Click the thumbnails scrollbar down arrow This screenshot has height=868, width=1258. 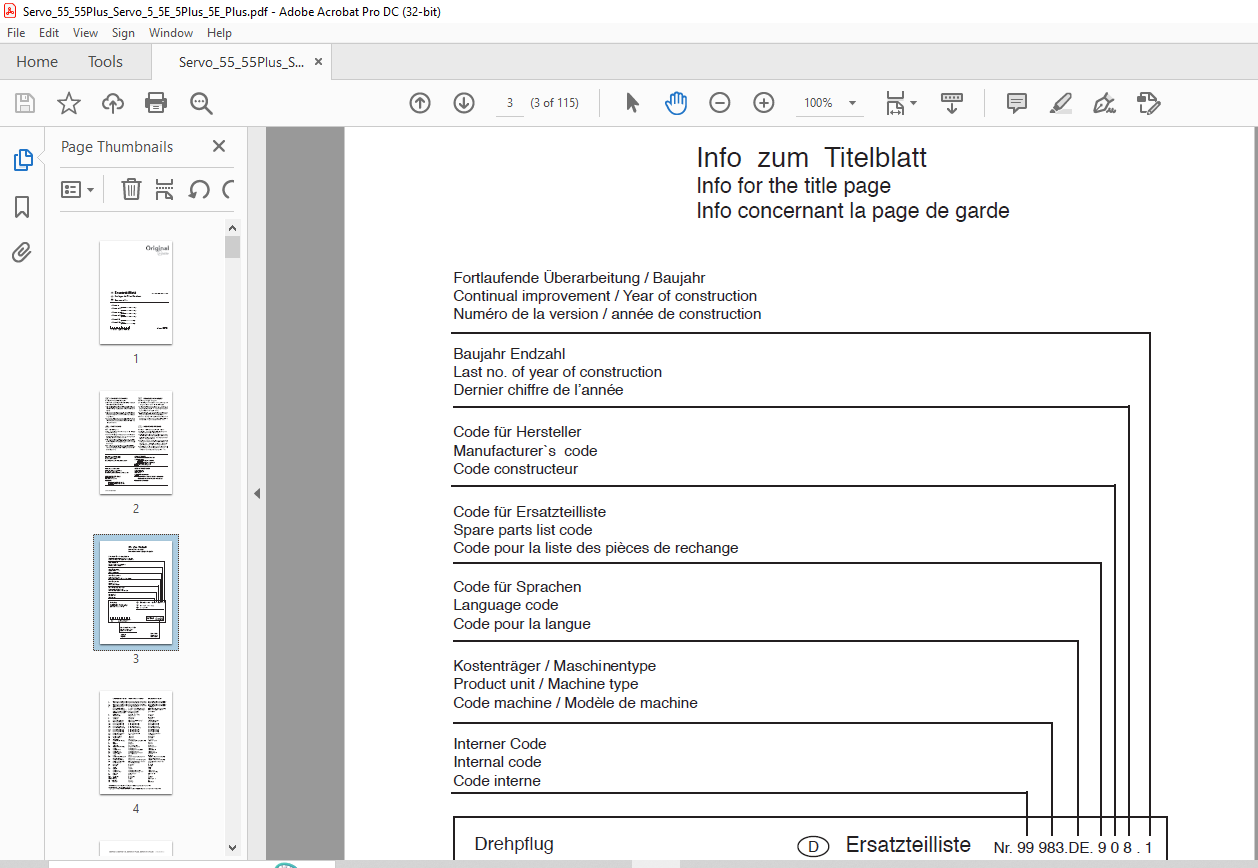click(x=233, y=846)
